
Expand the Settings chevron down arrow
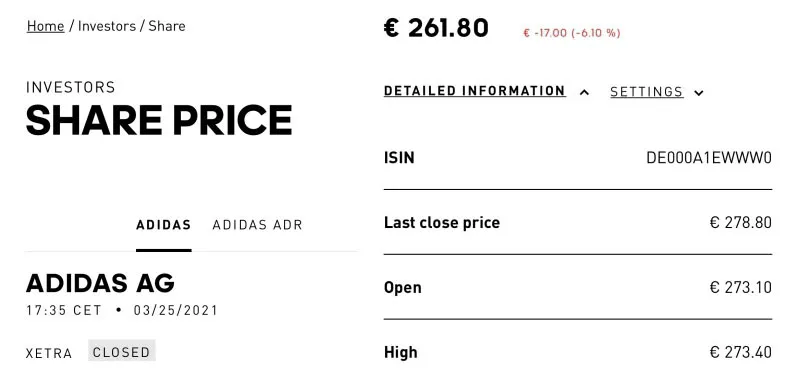pos(699,93)
